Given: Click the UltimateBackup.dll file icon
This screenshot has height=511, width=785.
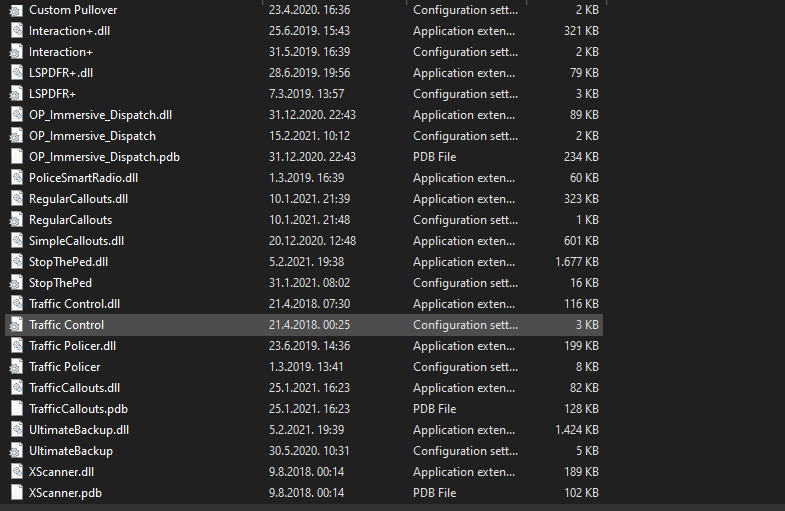Looking at the screenshot, I should click(17, 430).
